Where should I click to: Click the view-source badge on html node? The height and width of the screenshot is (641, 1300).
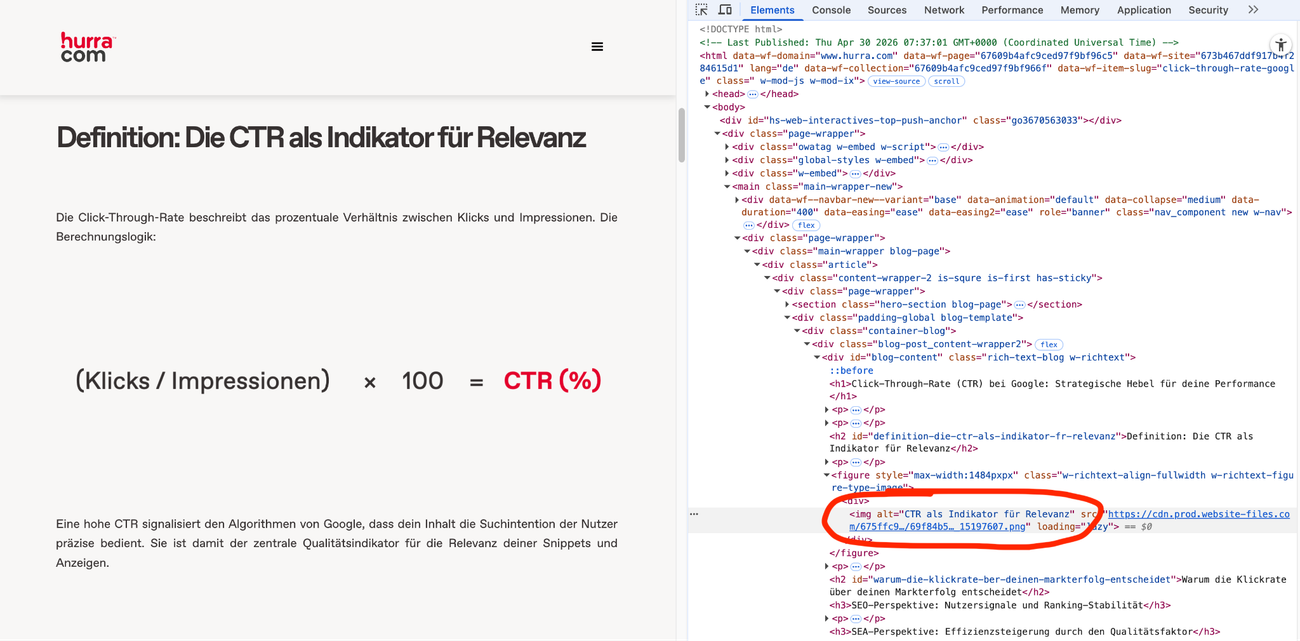point(896,81)
